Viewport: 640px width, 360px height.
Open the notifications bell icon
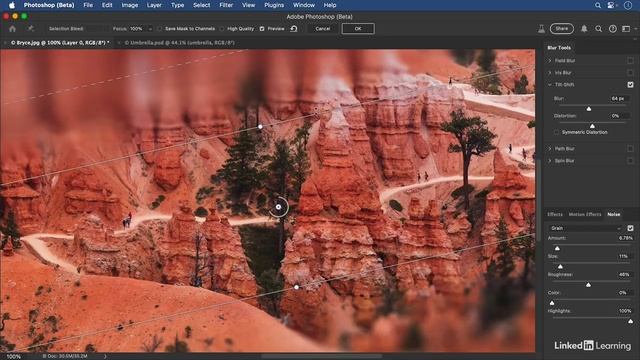584,29
